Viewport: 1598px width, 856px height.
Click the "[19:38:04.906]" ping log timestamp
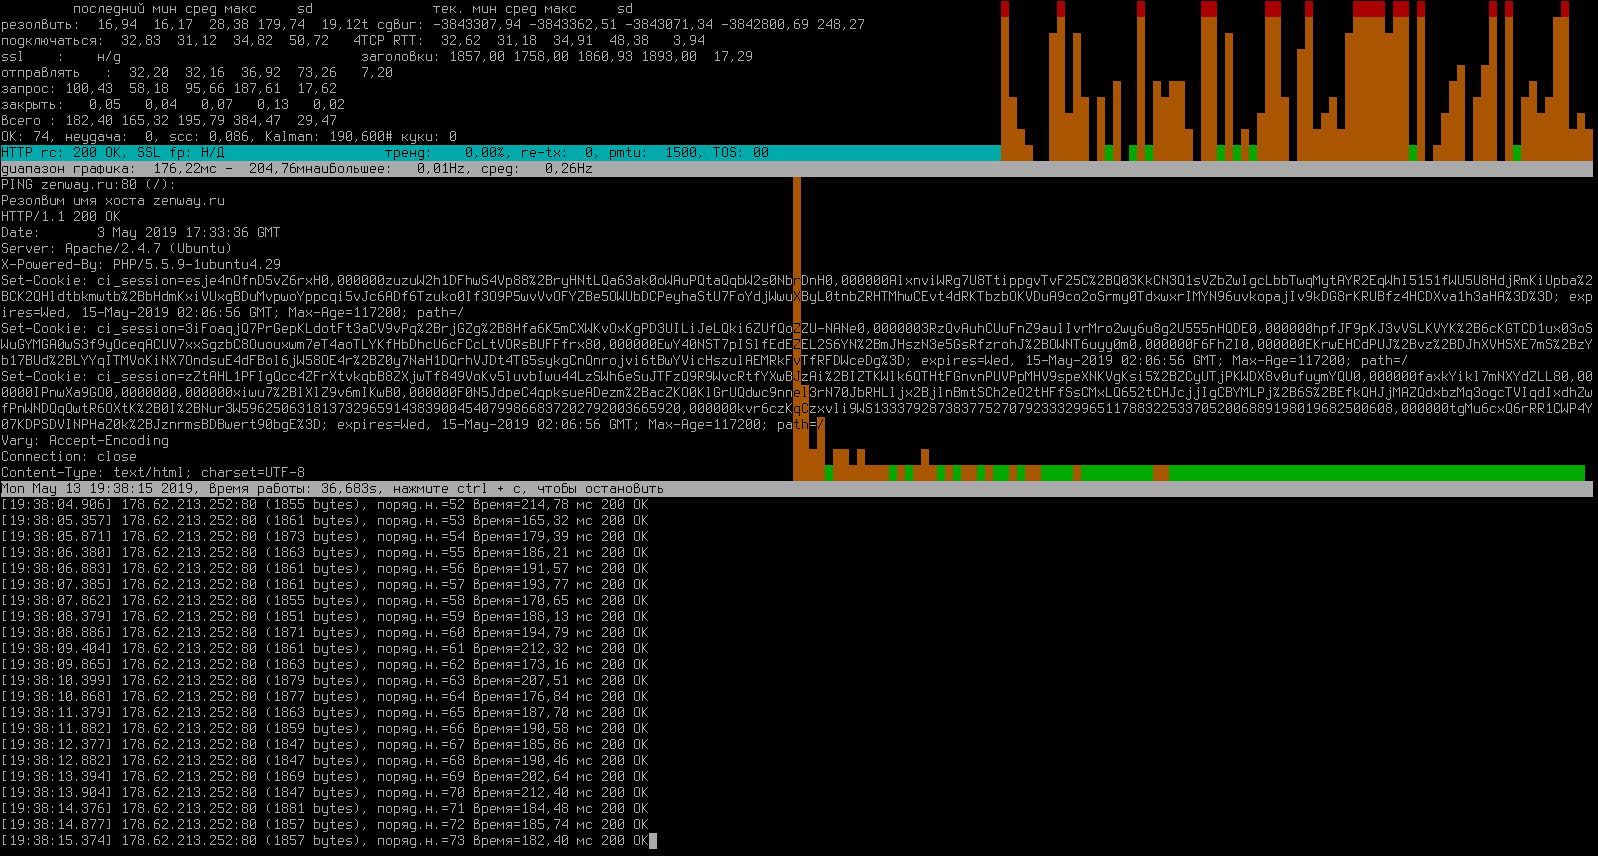[x=57, y=504]
